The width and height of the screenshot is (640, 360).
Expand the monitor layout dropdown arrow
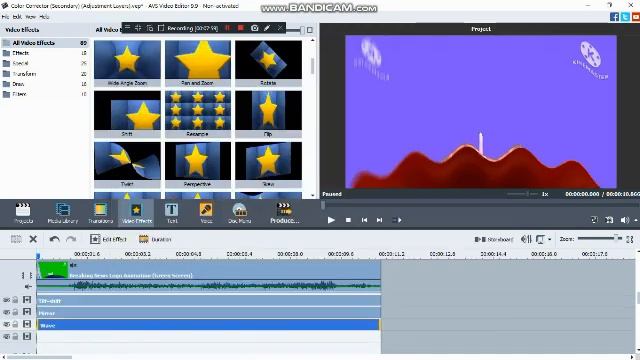(550, 240)
